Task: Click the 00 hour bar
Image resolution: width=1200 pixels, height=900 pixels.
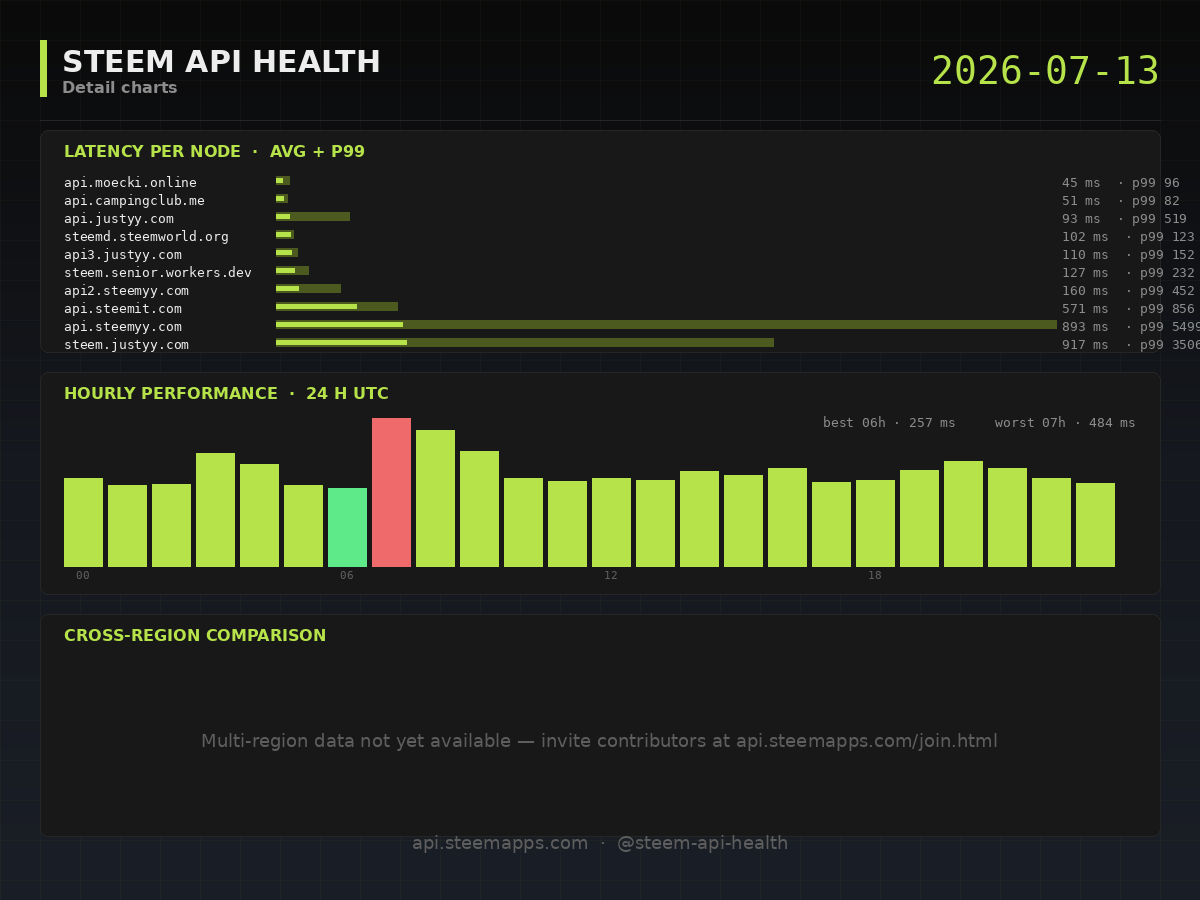Action: coord(83,522)
